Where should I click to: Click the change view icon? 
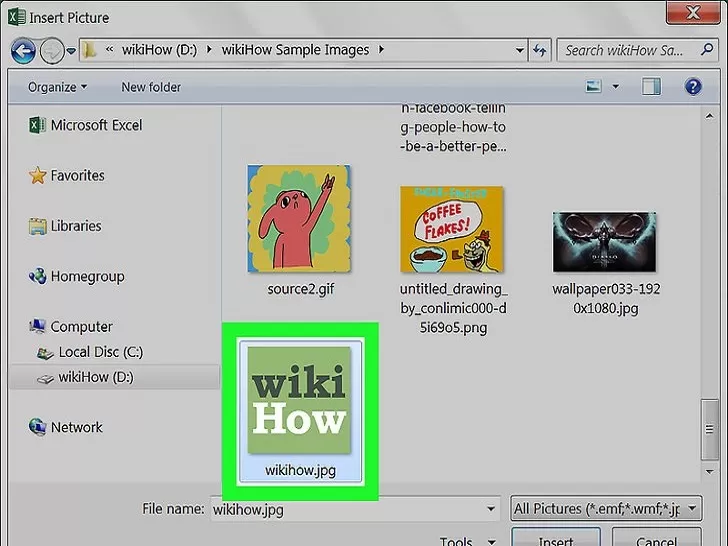593,86
